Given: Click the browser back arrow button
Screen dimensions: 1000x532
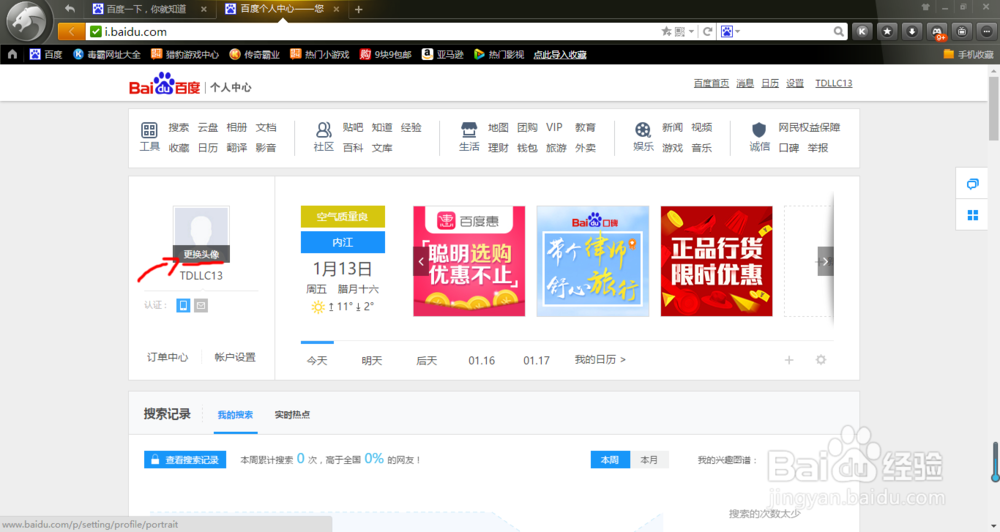Looking at the screenshot, I should point(71,31).
